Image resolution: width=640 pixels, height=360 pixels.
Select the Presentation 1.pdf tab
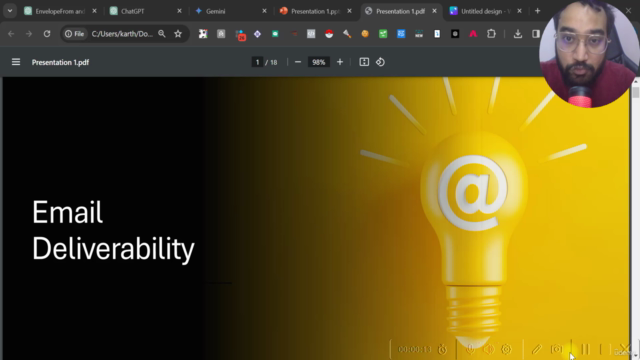400,11
